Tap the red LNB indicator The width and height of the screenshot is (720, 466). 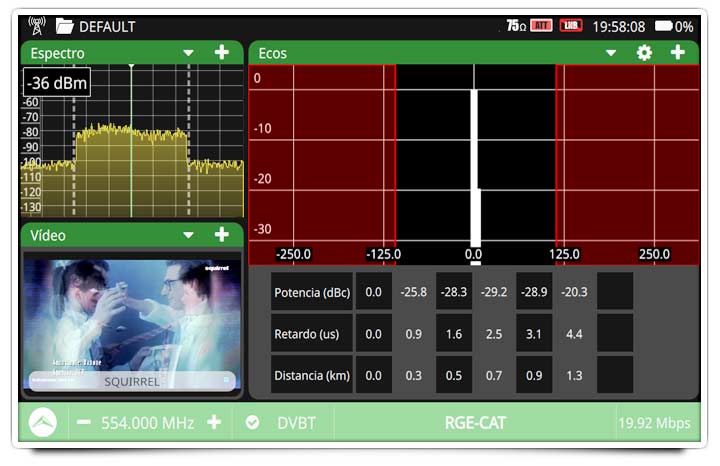point(571,25)
